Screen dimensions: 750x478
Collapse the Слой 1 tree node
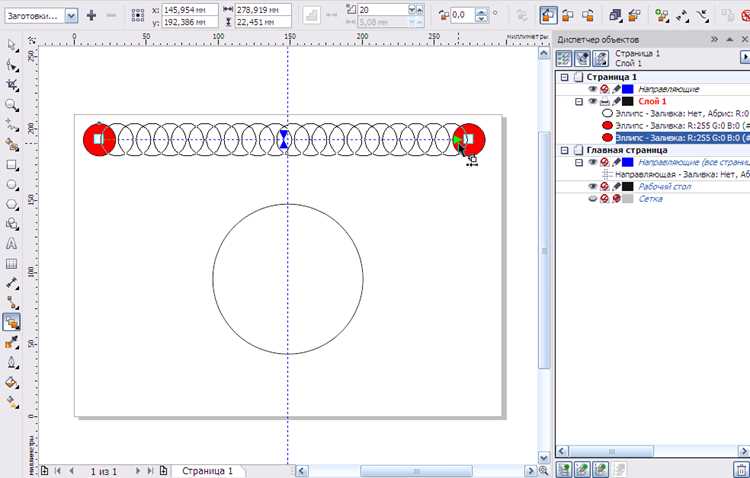579,101
